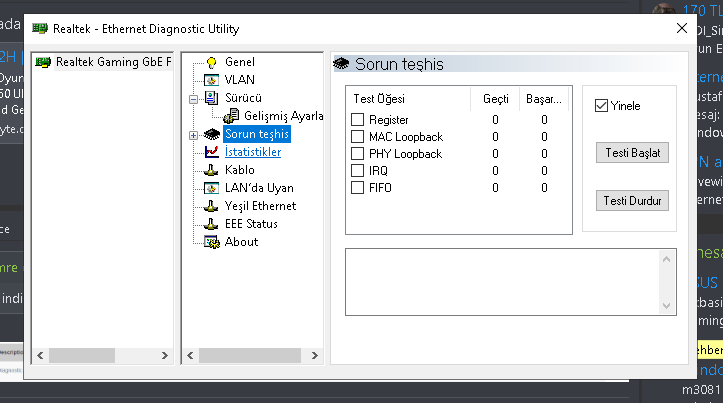Open Yeşil Ethernet tree item
Image resolution: width=723 pixels, height=403 pixels.
pyautogui.click(x=261, y=206)
